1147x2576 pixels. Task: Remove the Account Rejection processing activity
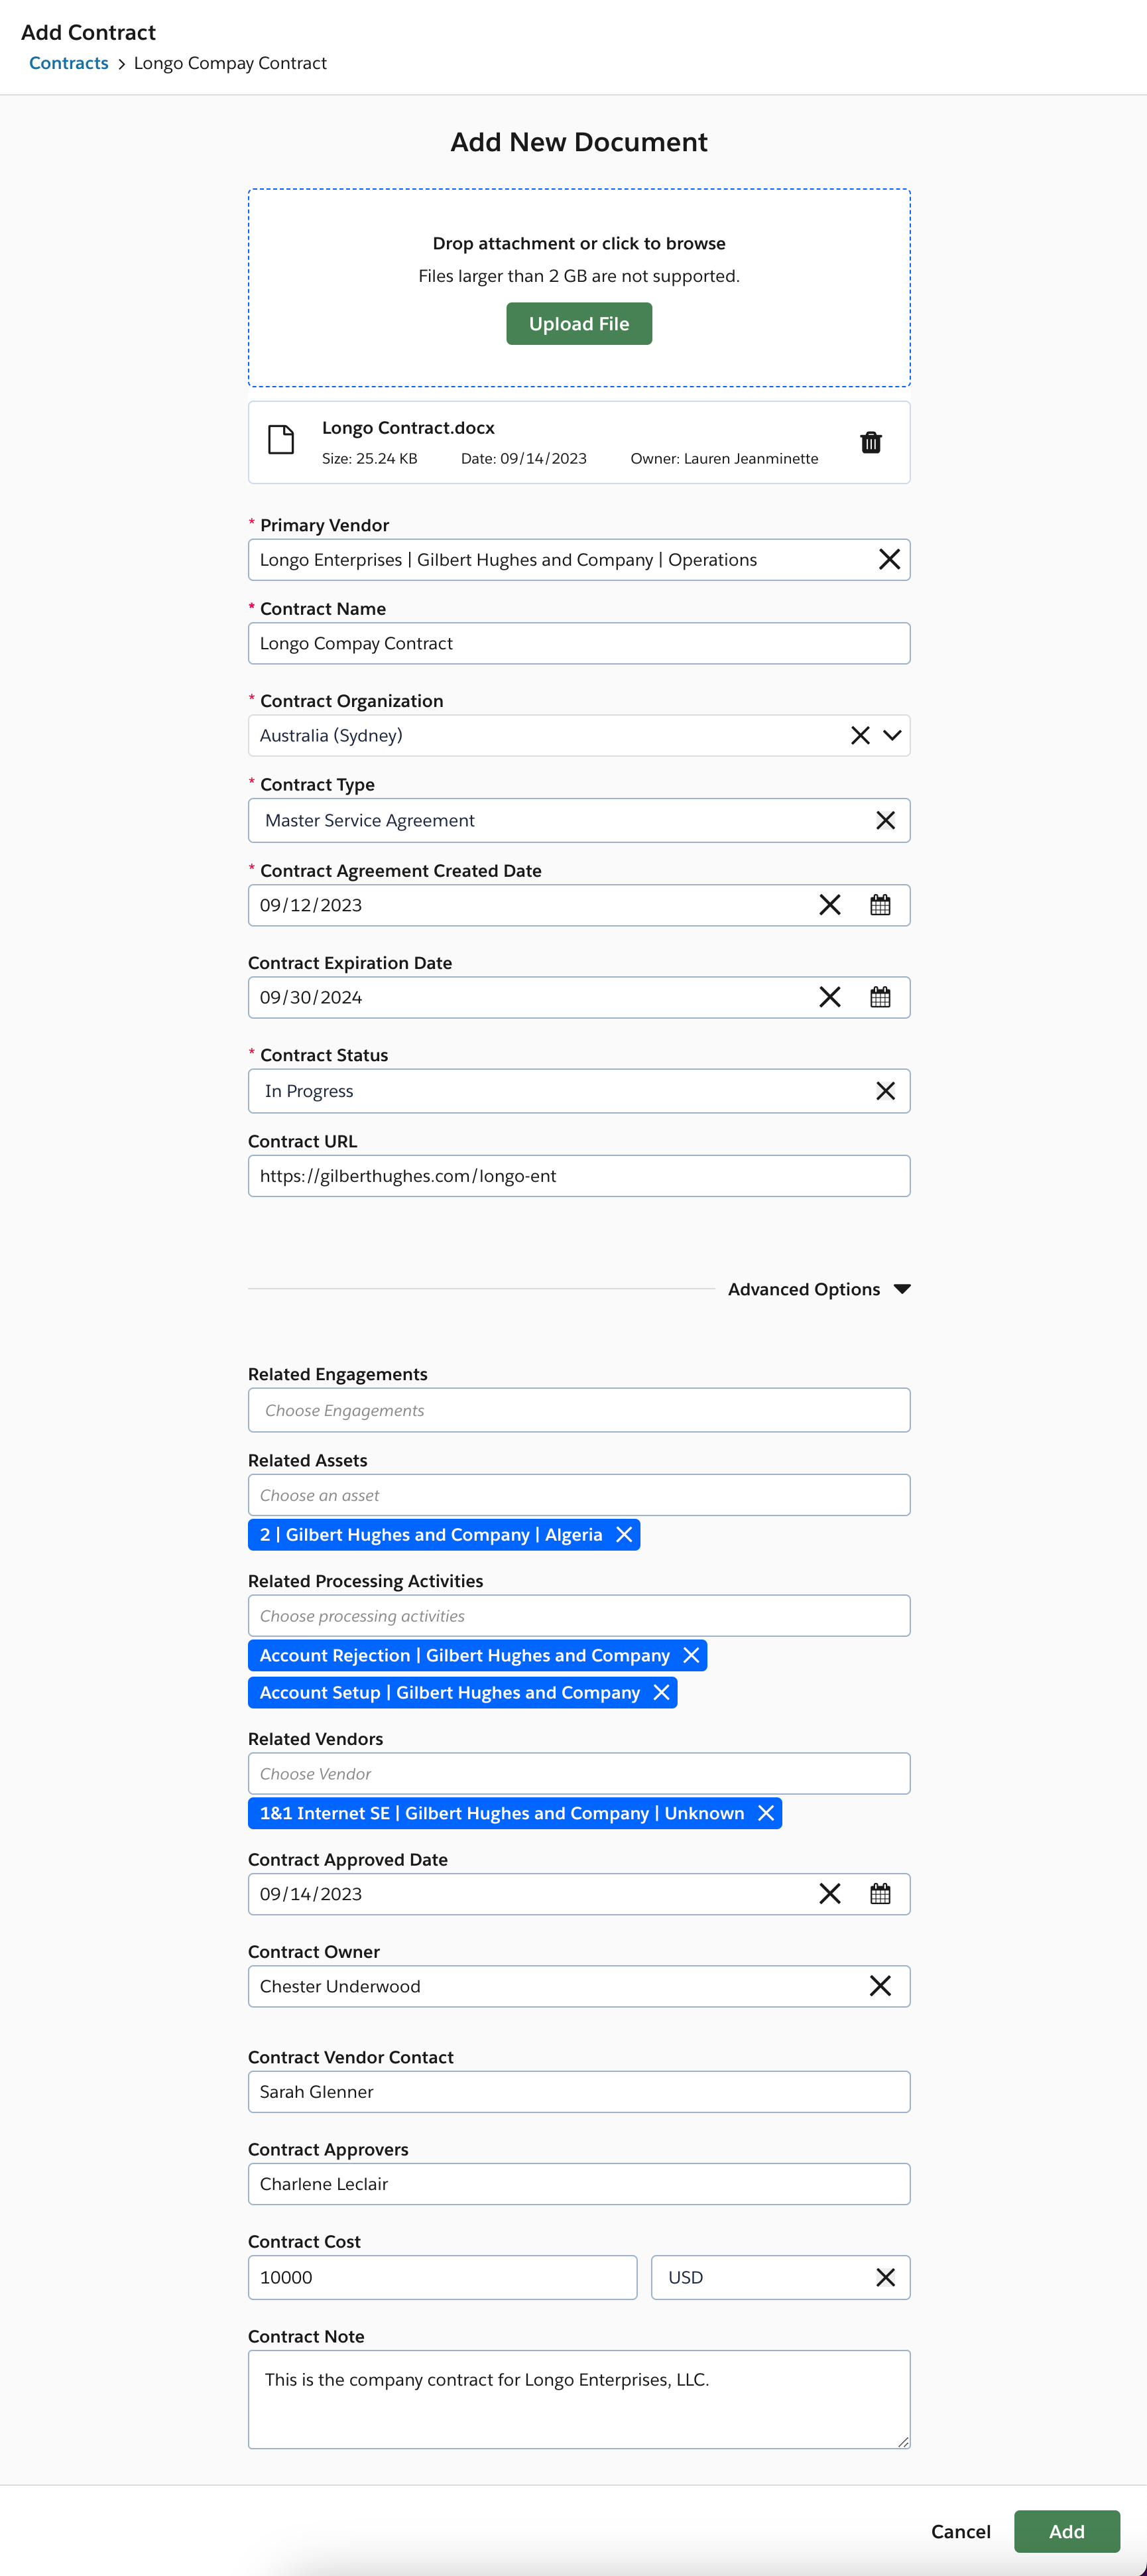[x=691, y=1655]
